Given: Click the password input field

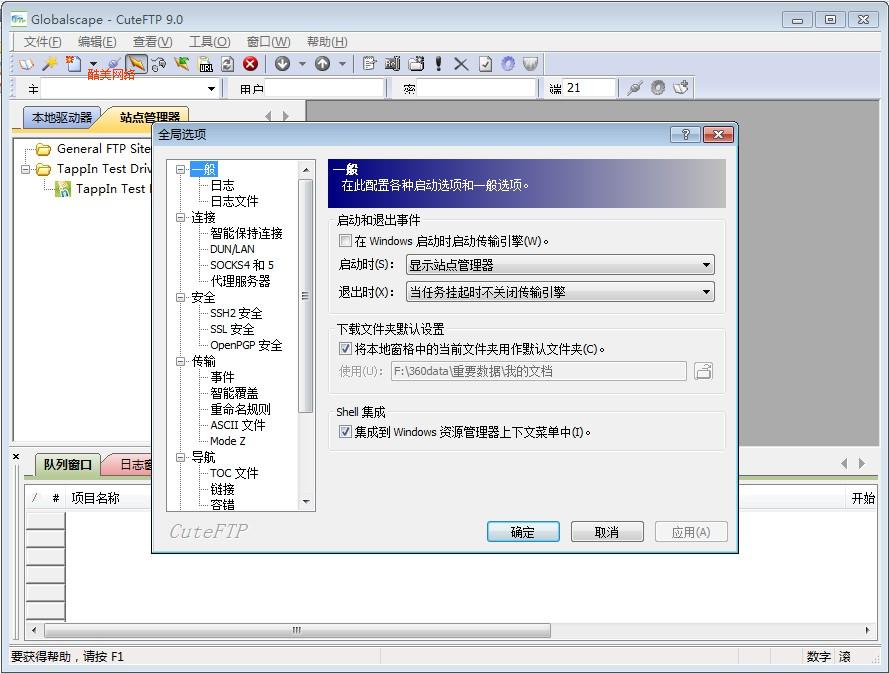Looking at the screenshot, I should coord(477,88).
